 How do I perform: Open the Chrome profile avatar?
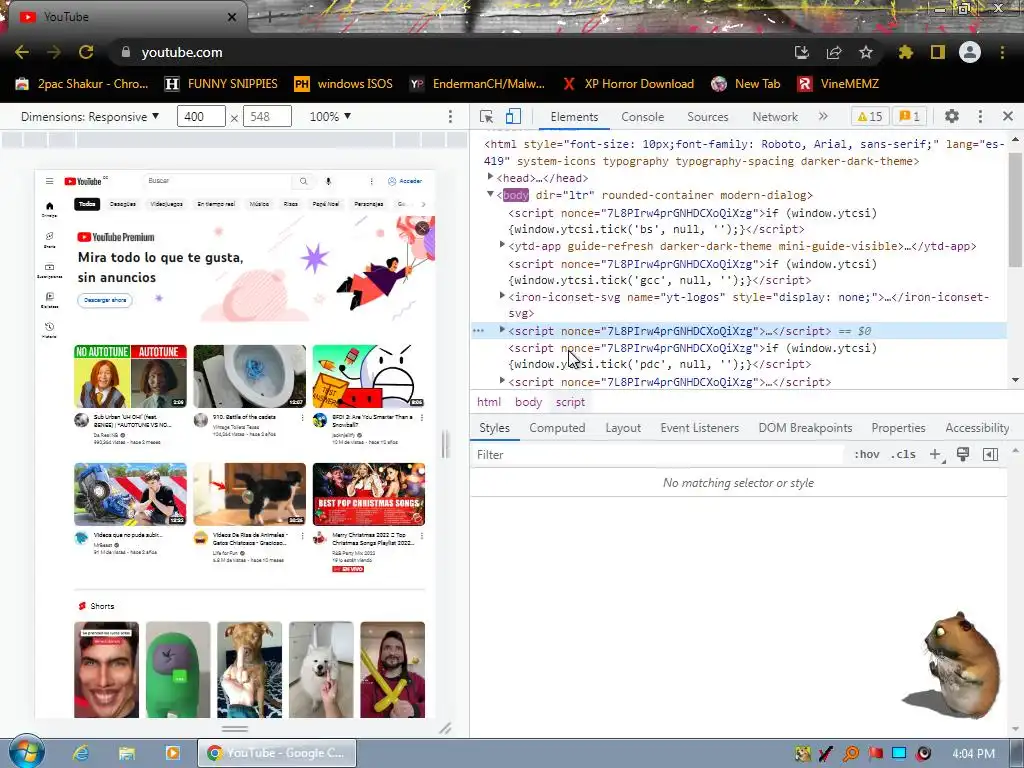click(x=970, y=52)
